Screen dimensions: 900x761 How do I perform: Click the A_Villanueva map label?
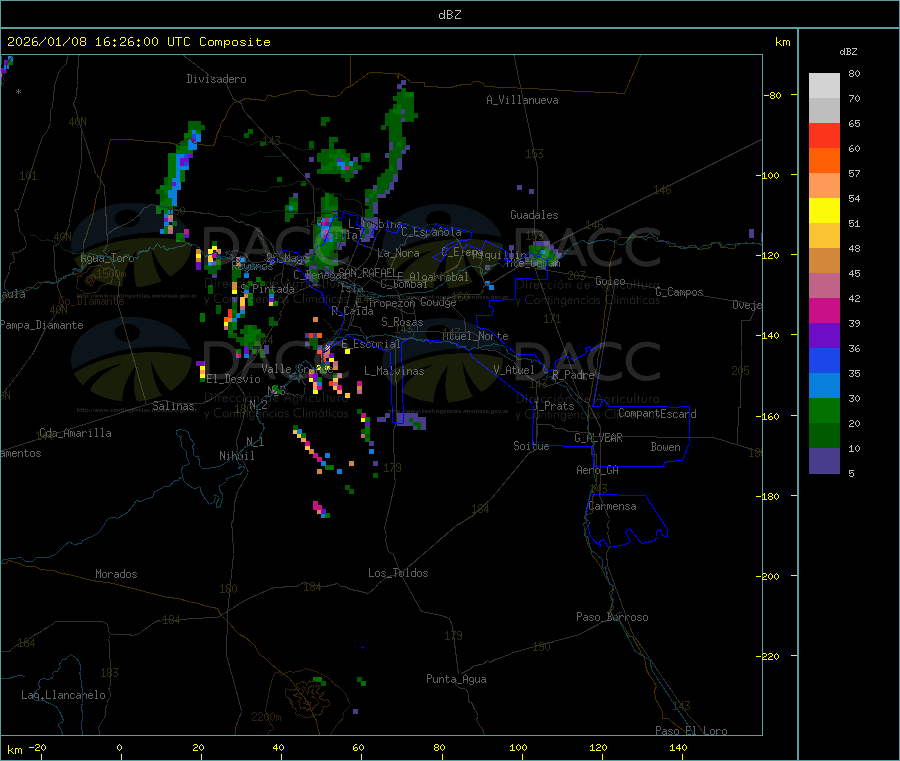click(522, 100)
